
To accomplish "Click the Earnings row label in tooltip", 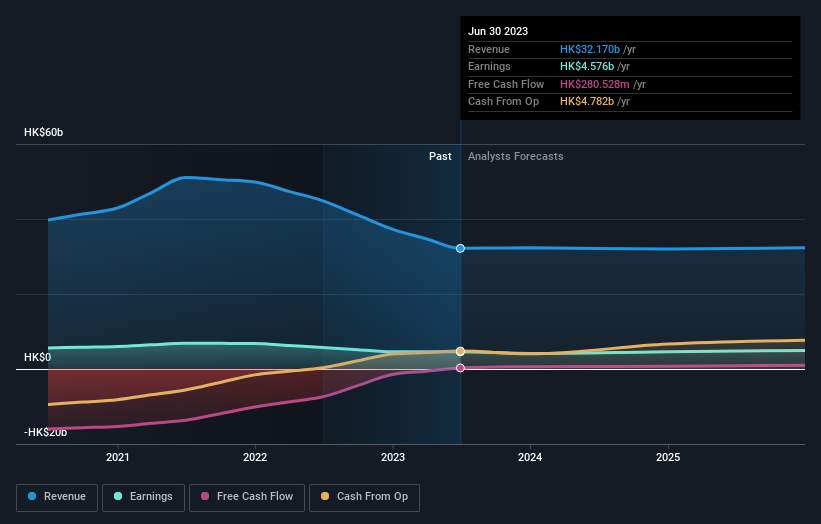I will coord(489,66).
